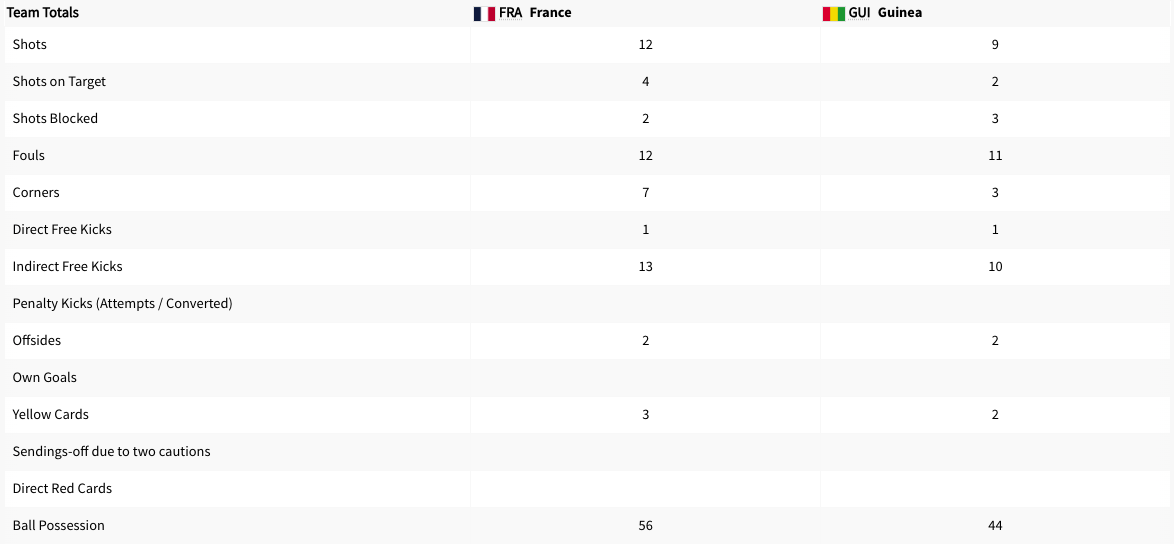Click the Yellow Cards row label
This screenshot has width=1174, height=544.
[50, 414]
